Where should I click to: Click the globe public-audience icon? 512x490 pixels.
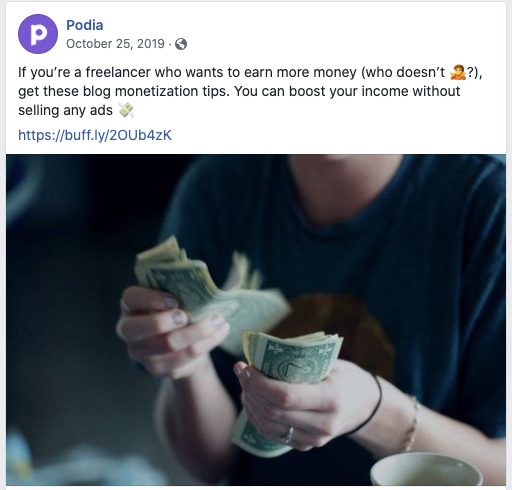181,44
